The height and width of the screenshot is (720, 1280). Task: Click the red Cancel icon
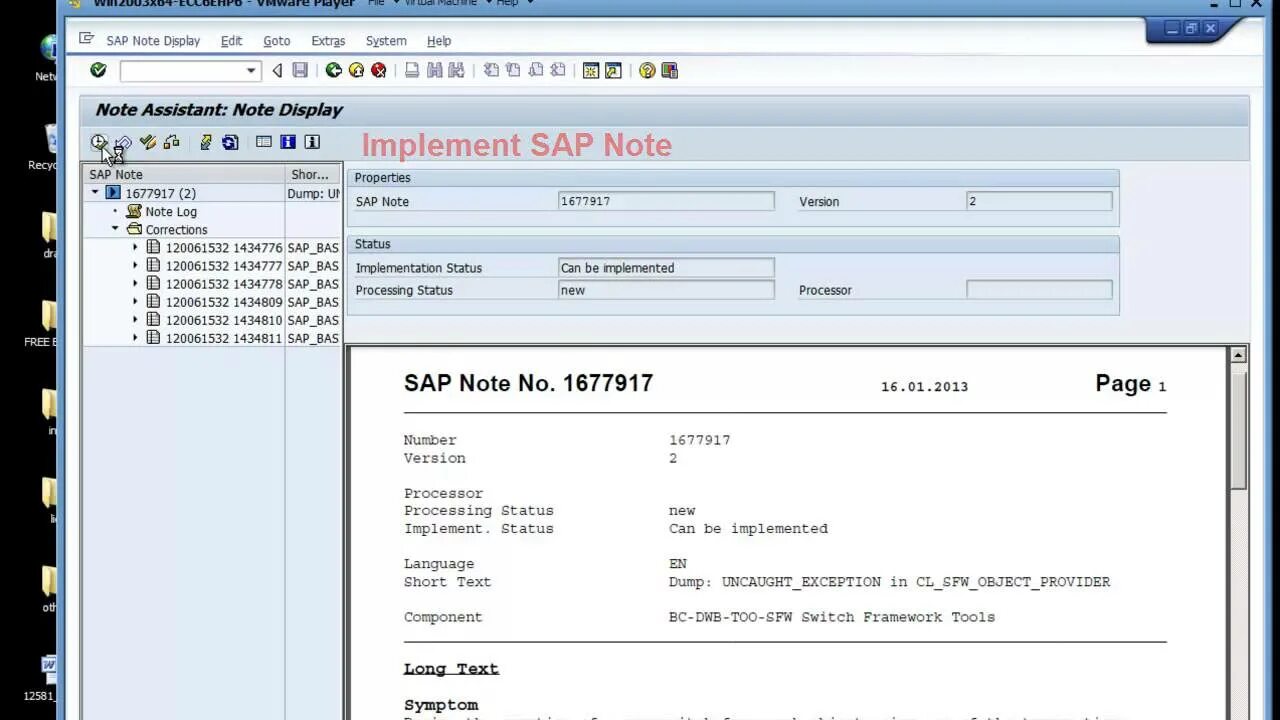pos(379,70)
